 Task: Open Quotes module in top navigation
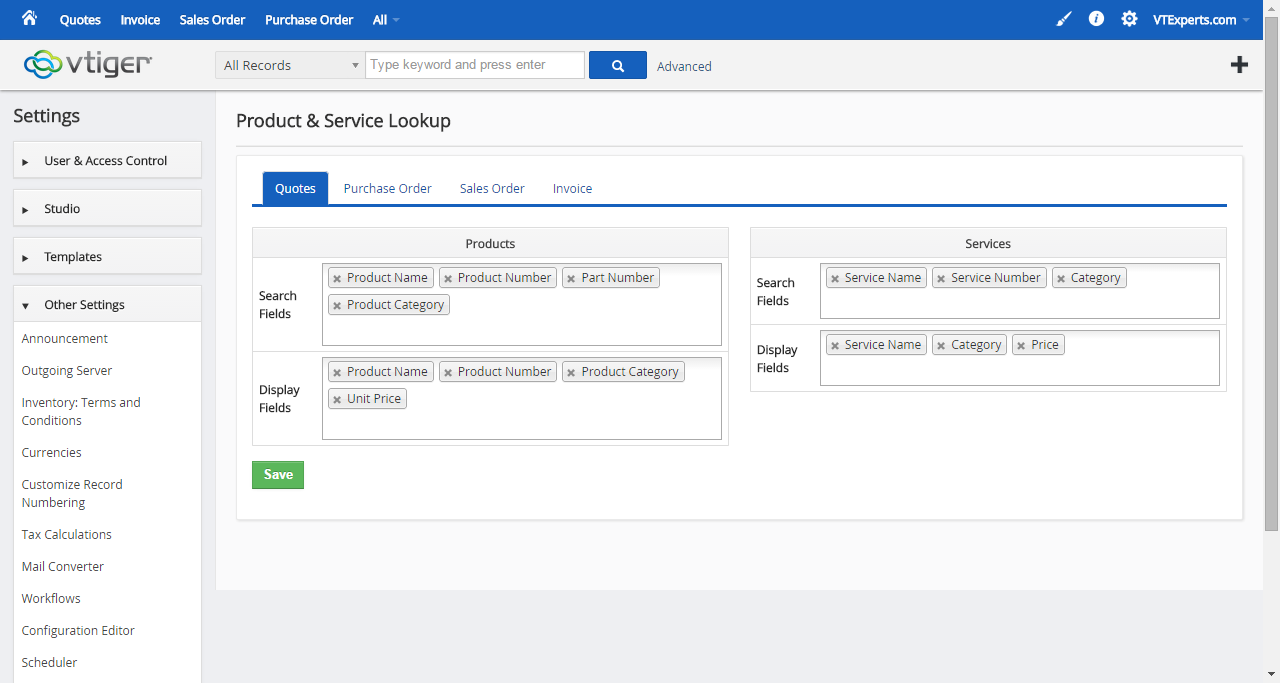coord(80,20)
